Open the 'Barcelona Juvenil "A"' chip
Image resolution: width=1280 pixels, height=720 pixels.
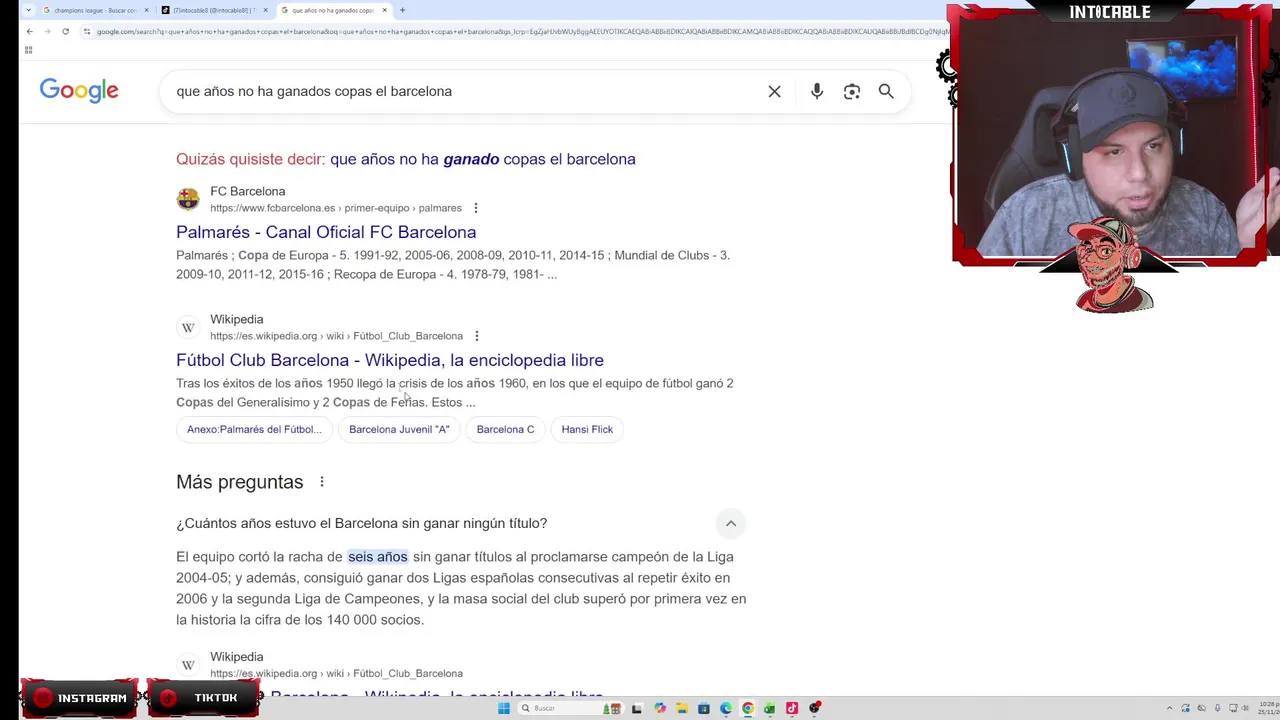399,429
